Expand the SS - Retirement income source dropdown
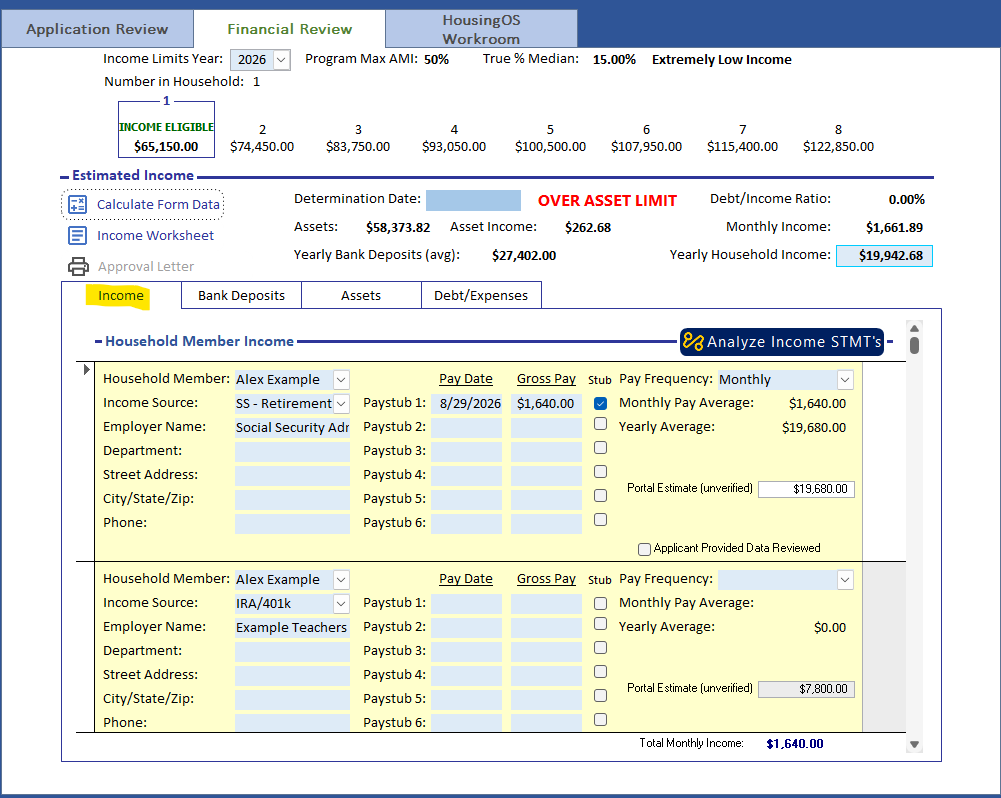 342,403
